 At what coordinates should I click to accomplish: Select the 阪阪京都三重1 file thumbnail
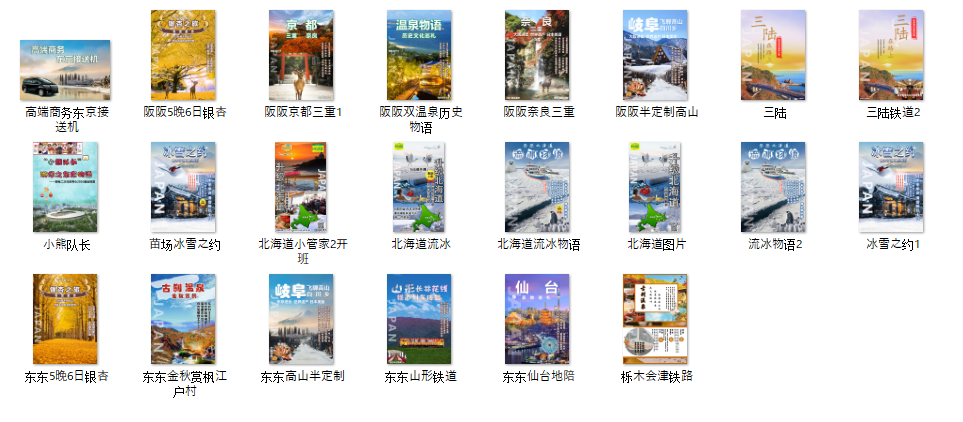tap(301, 55)
